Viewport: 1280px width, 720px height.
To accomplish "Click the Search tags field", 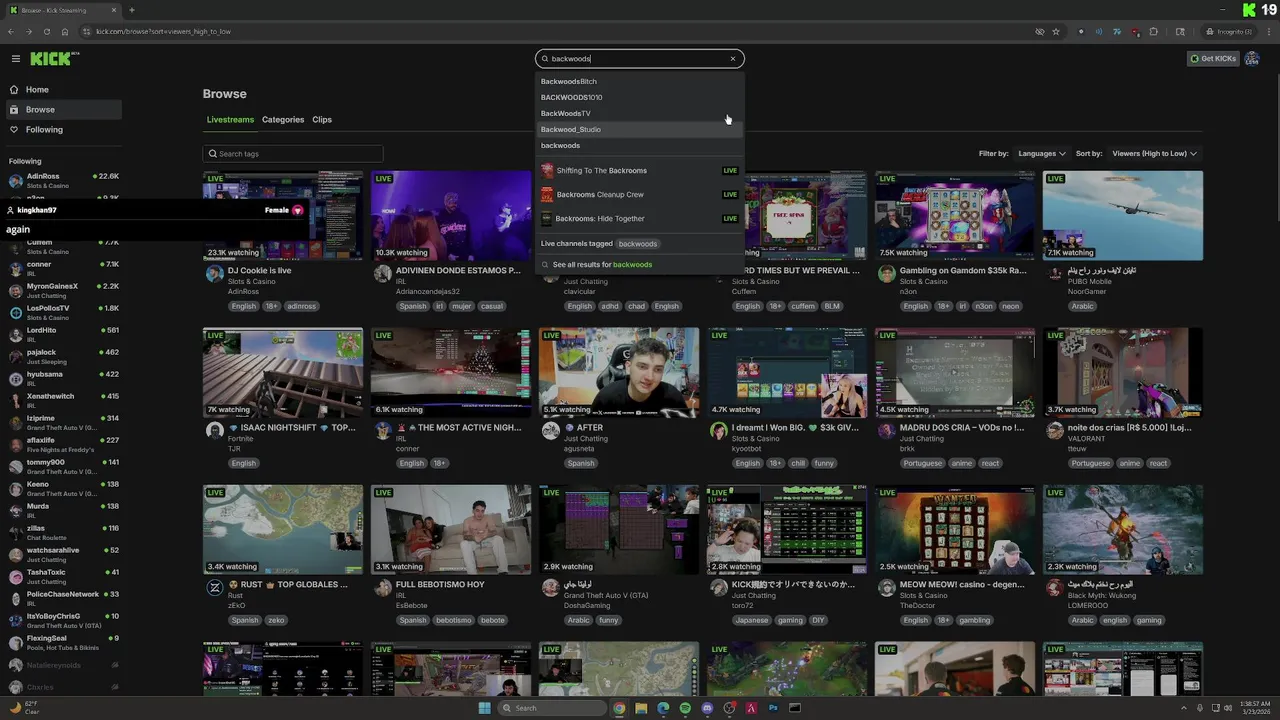I will pos(293,154).
